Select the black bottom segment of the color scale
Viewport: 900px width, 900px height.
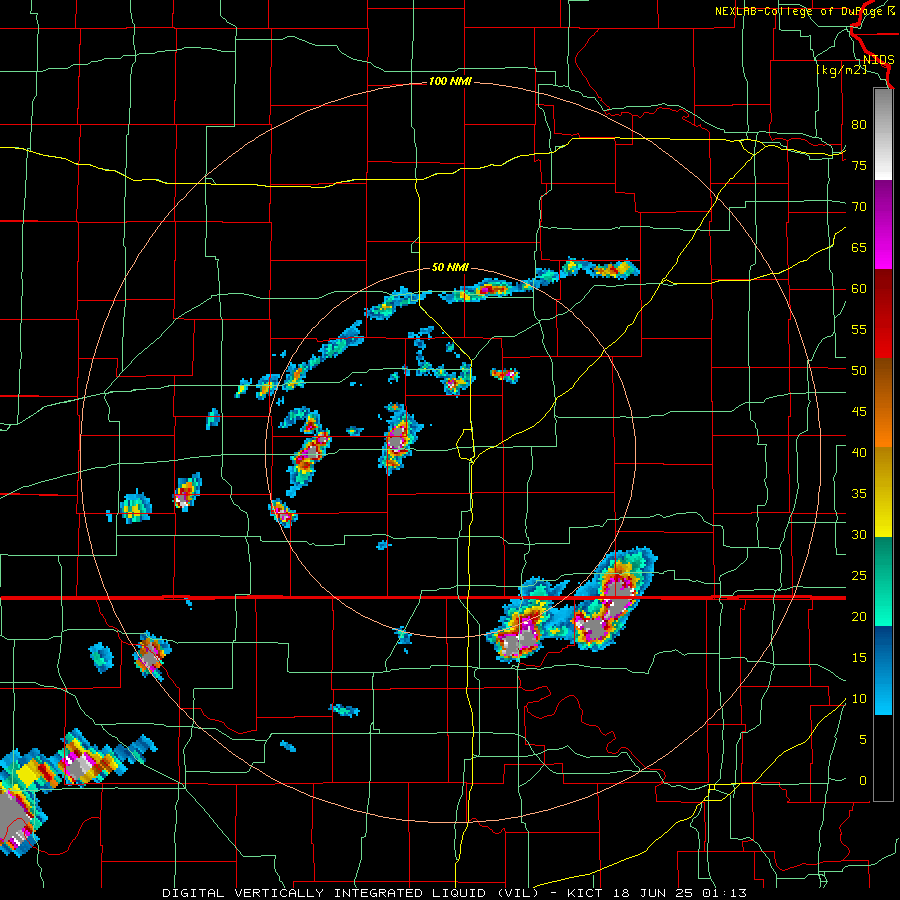click(x=883, y=758)
